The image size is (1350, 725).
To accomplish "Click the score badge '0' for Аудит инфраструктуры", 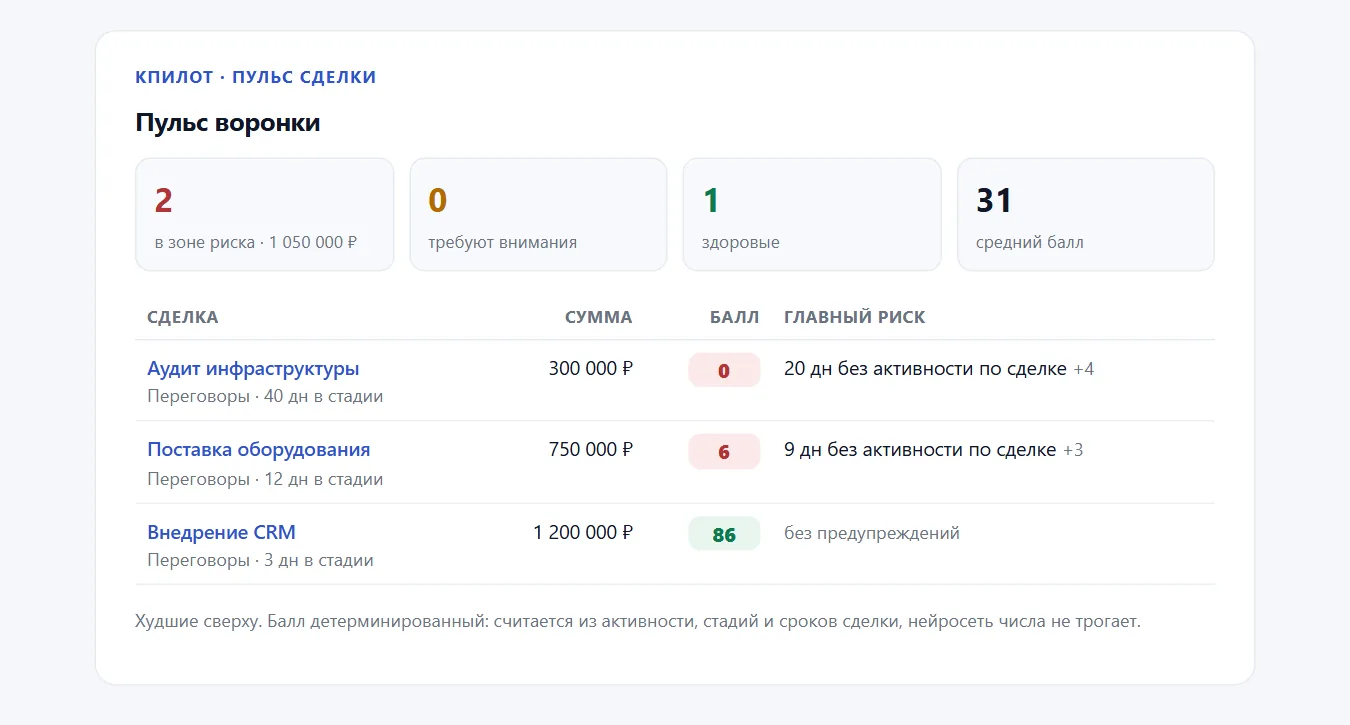I will (x=724, y=370).
